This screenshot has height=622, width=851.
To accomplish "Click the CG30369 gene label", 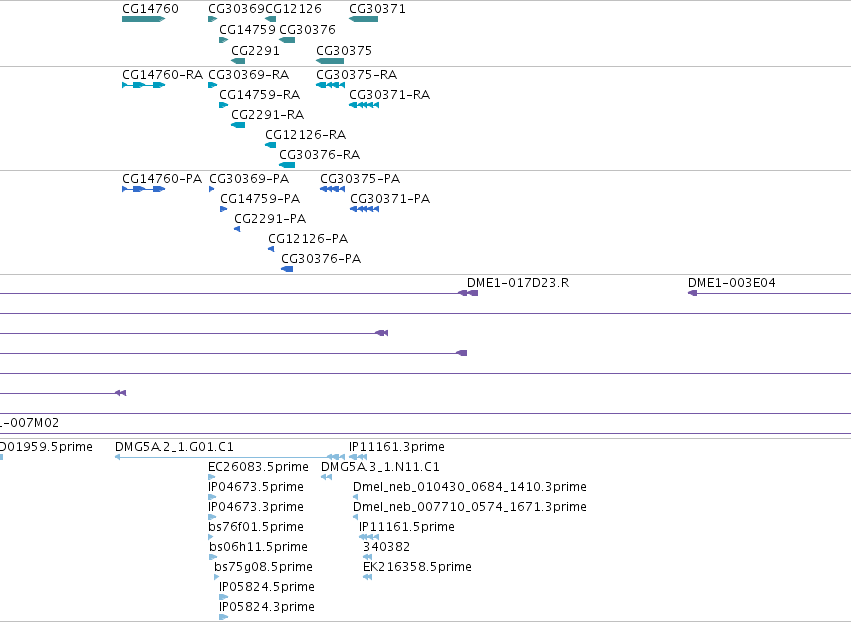I will coord(237,9).
